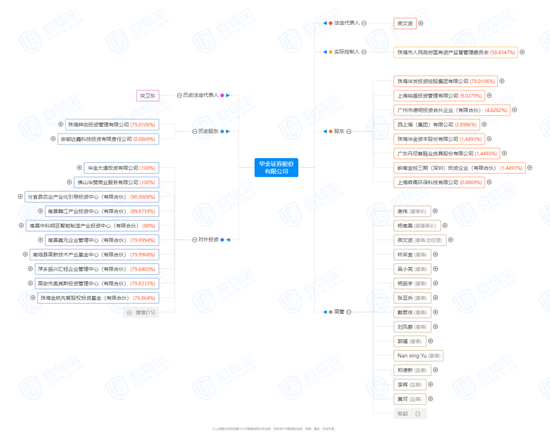Click the central 华金证券股份有限公司 node
The height and width of the screenshot is (437, 550).
[276, 167]
